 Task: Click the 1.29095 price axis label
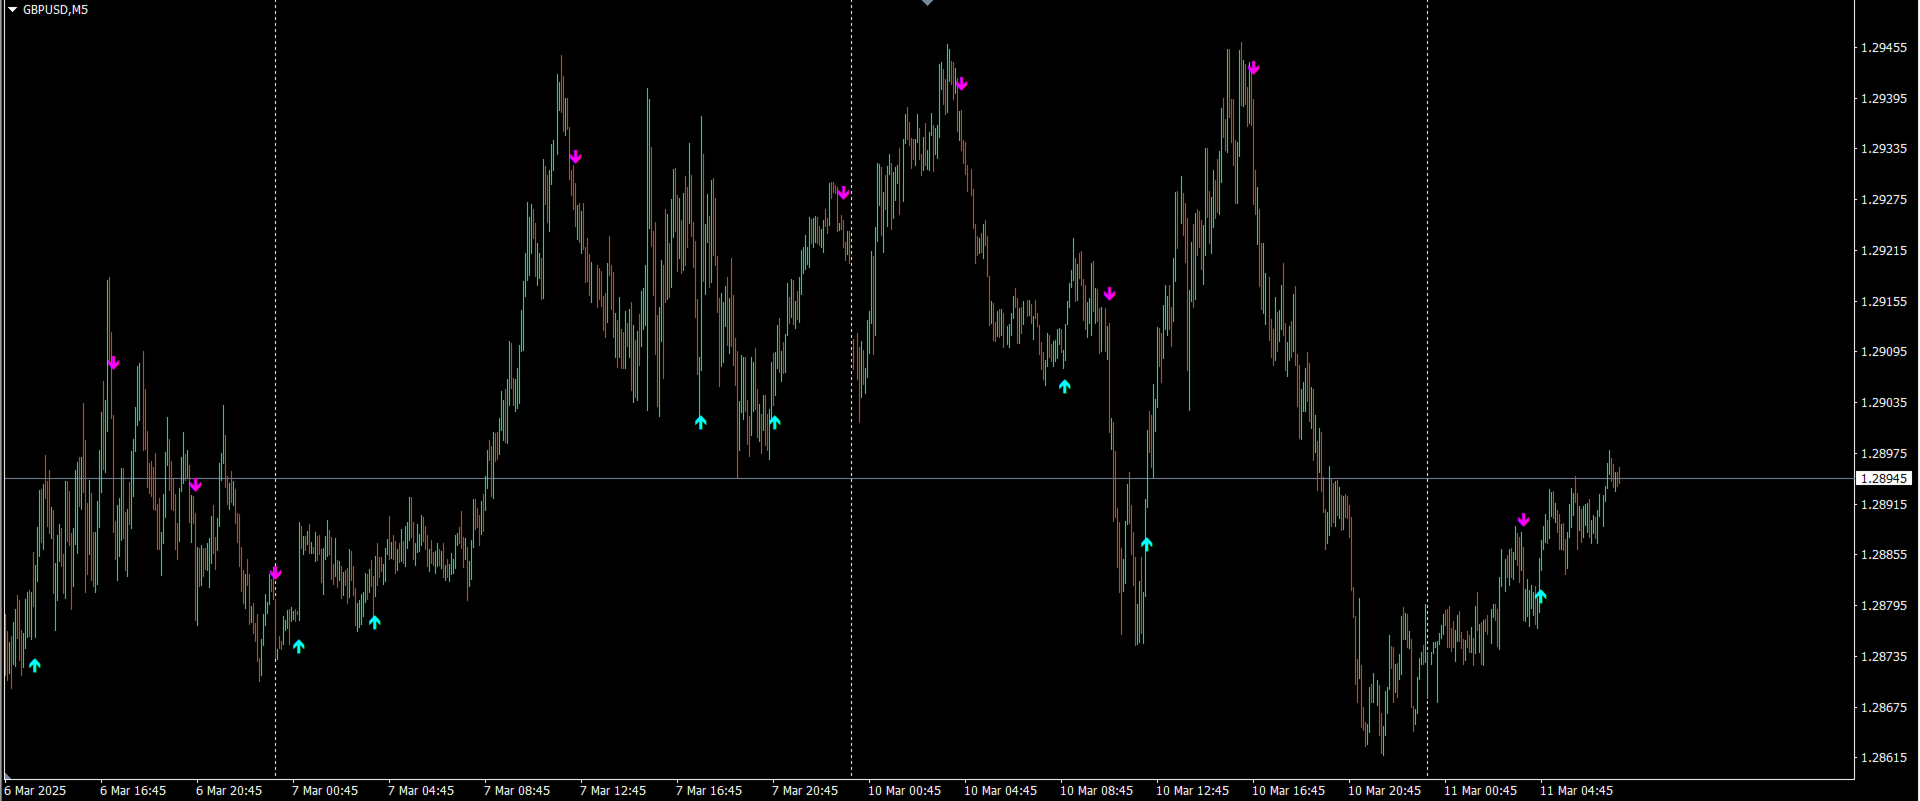tap(1883, 352)
